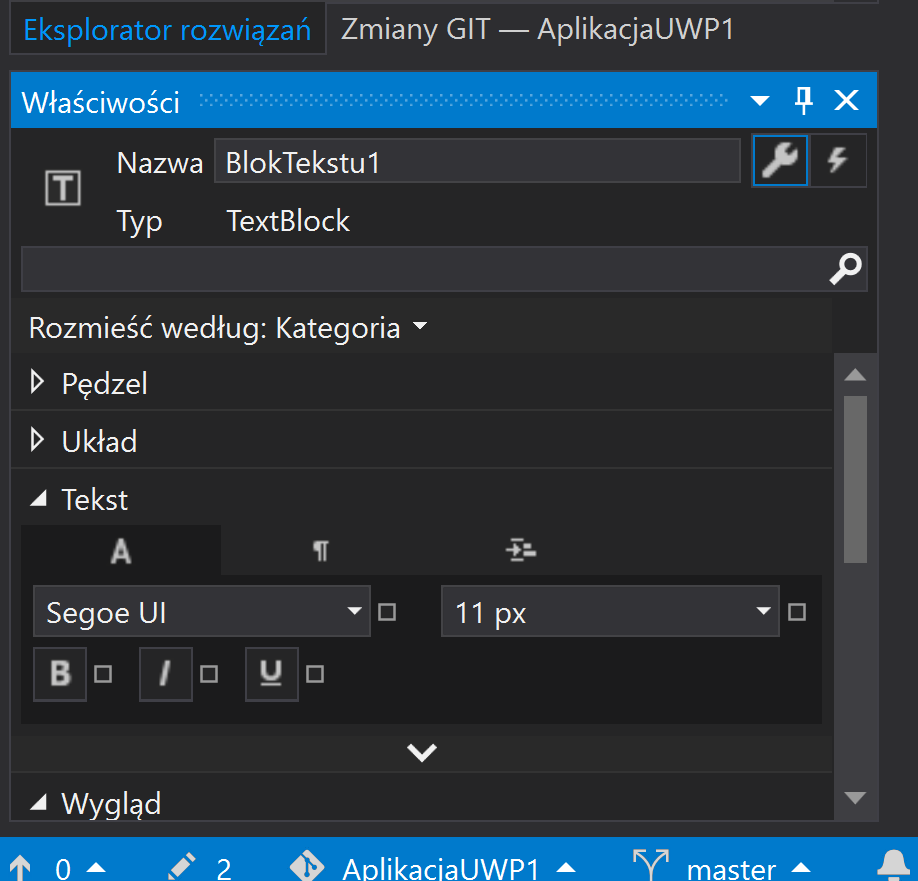Open Rozmieść według: Kategoria dropdown
The image size is (918, 881).
click(228, 327)
